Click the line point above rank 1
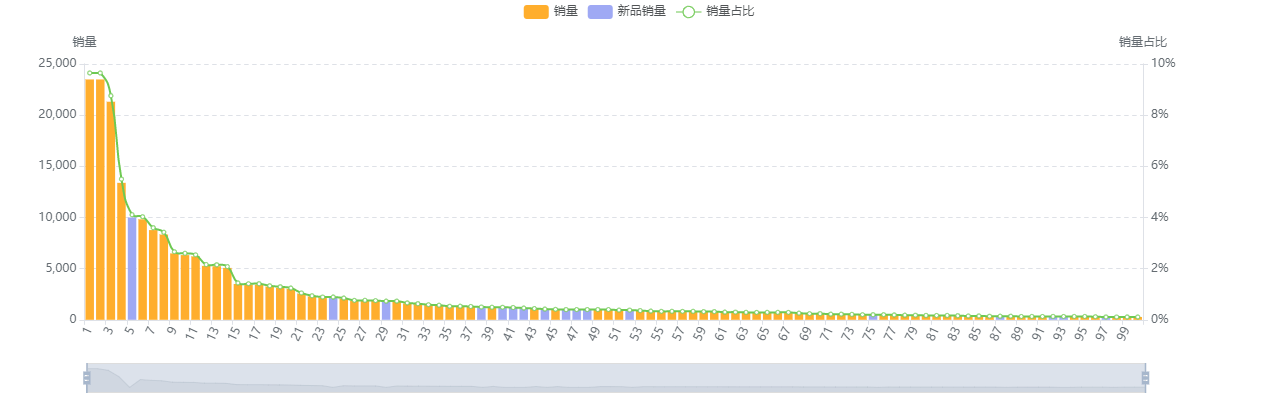The width and height of the screenshot is (1278, 400). (89, 73)
